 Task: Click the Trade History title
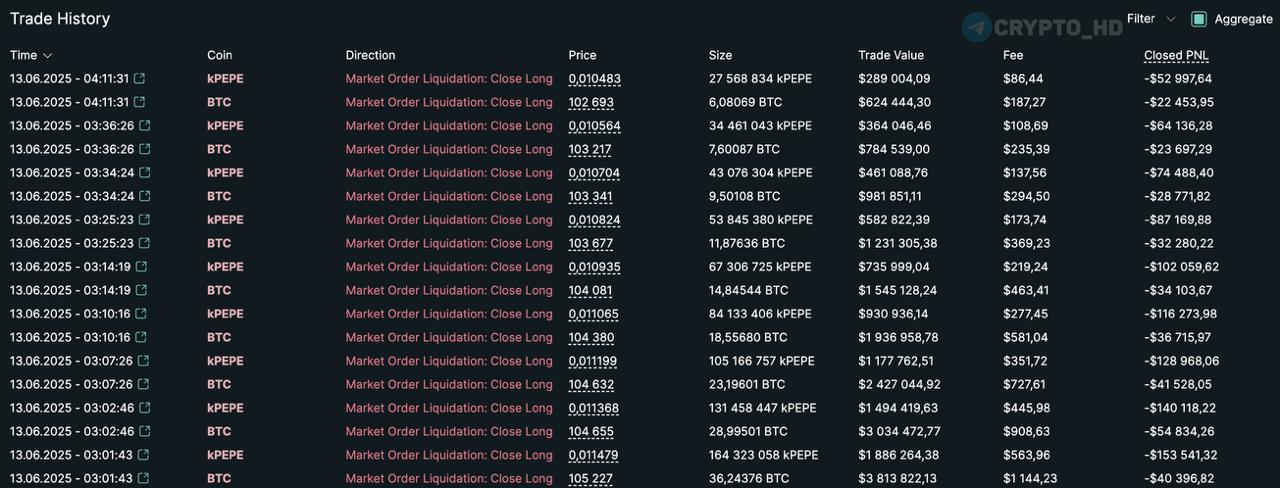coord(60,19)
